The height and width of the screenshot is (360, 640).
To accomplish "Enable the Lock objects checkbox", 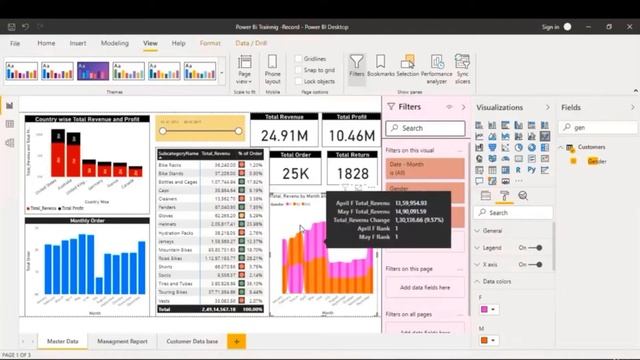I will [x=299, y=81].
